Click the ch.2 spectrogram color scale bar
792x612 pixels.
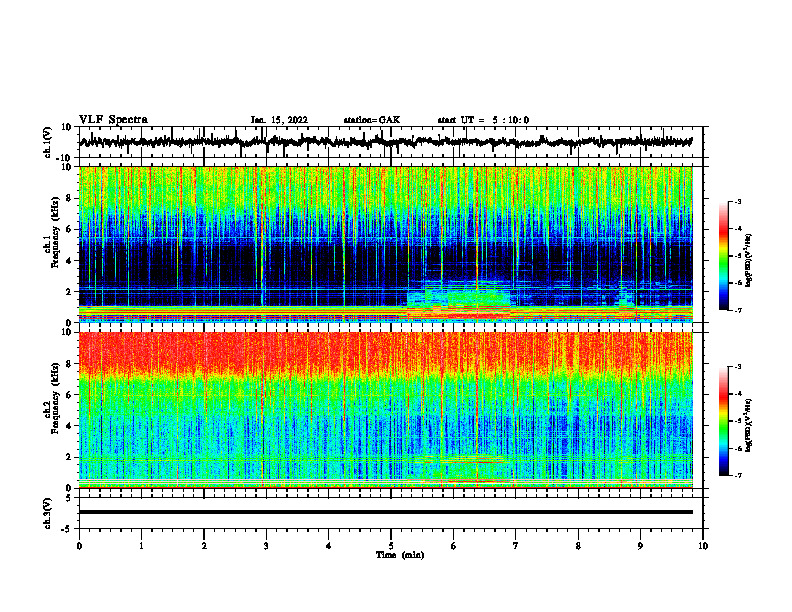tap(724, 421)
